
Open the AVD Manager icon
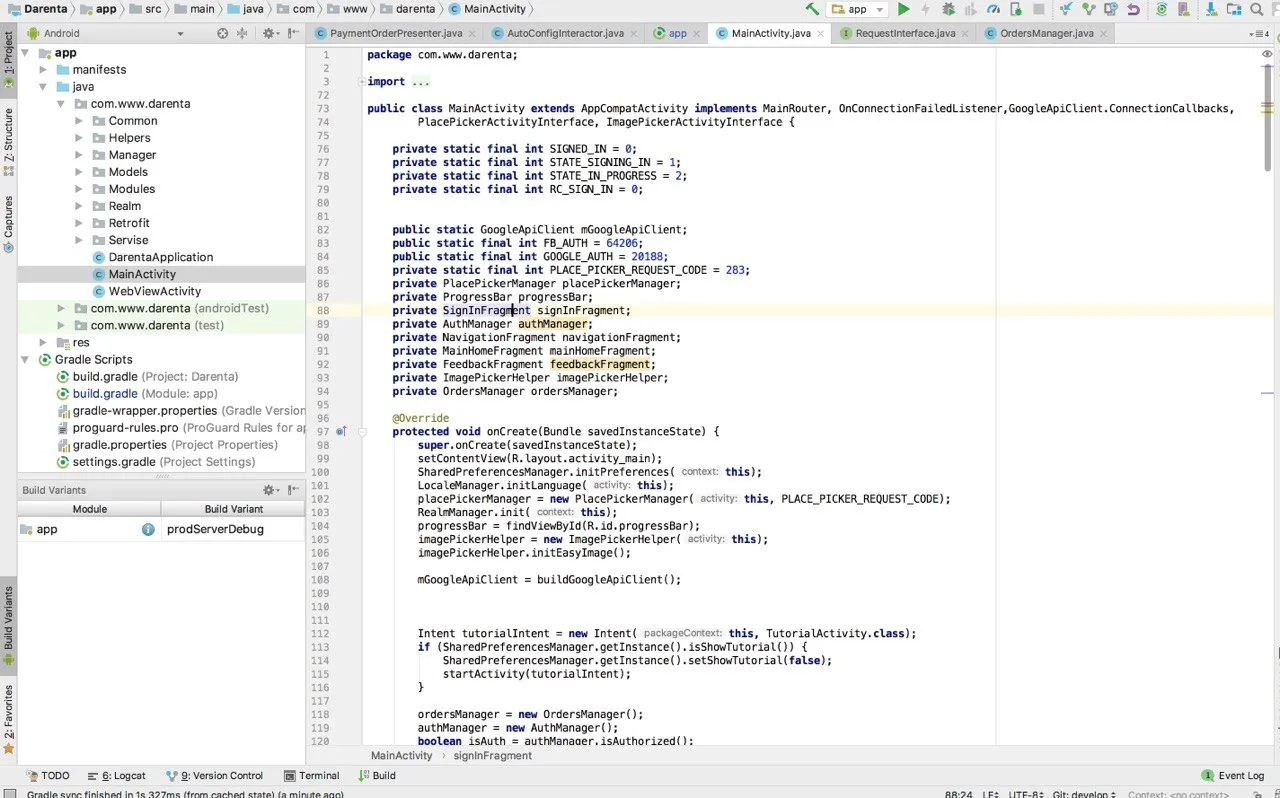pos(1183,9)
